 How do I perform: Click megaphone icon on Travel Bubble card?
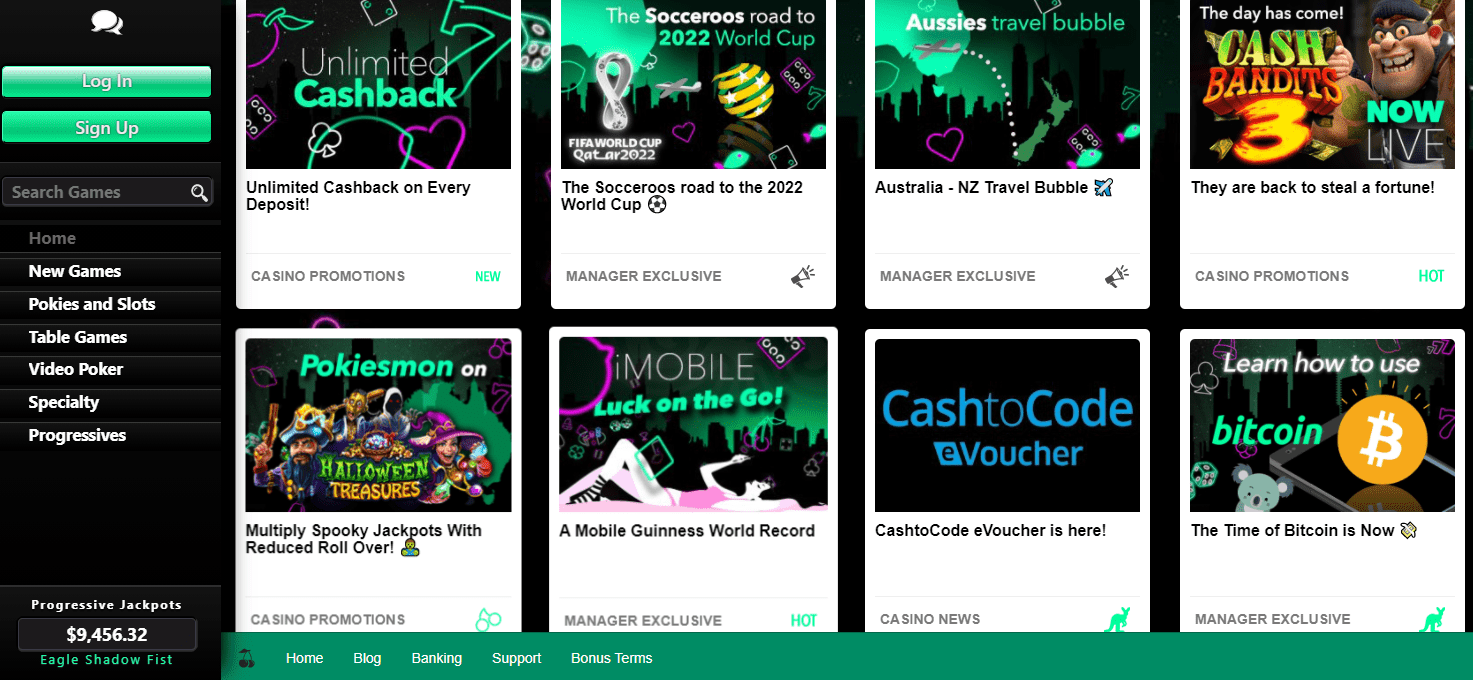[x=1117, y=277]
